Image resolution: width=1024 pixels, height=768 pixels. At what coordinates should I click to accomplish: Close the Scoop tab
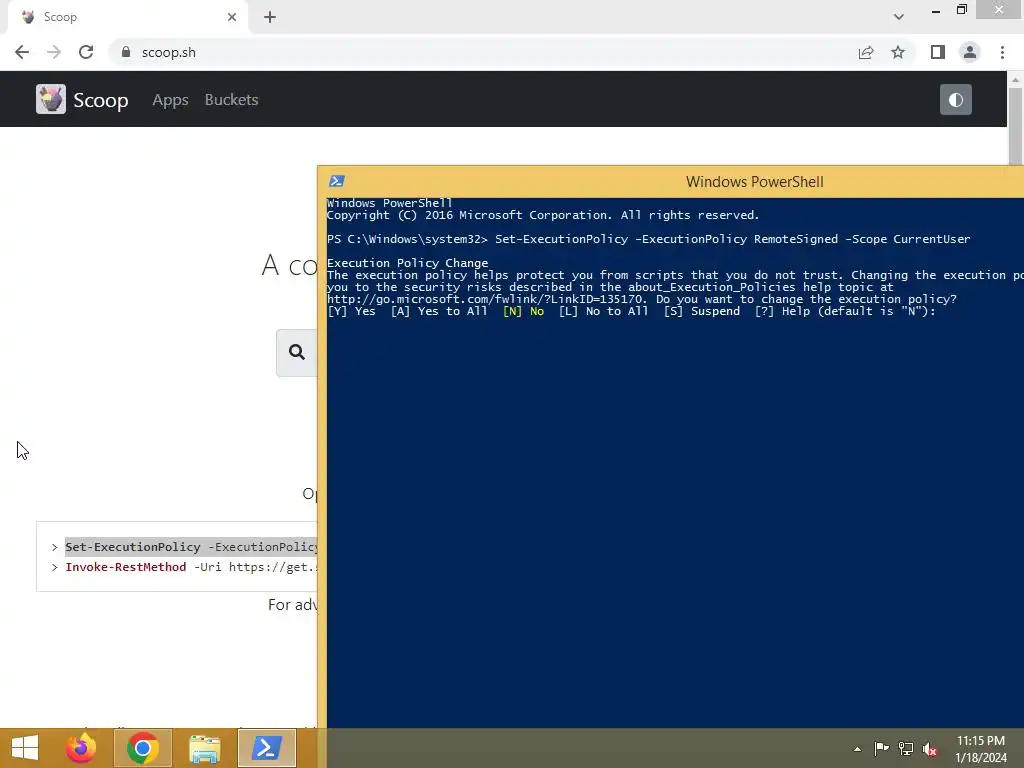pyautogui.click(x=232, y=17)
